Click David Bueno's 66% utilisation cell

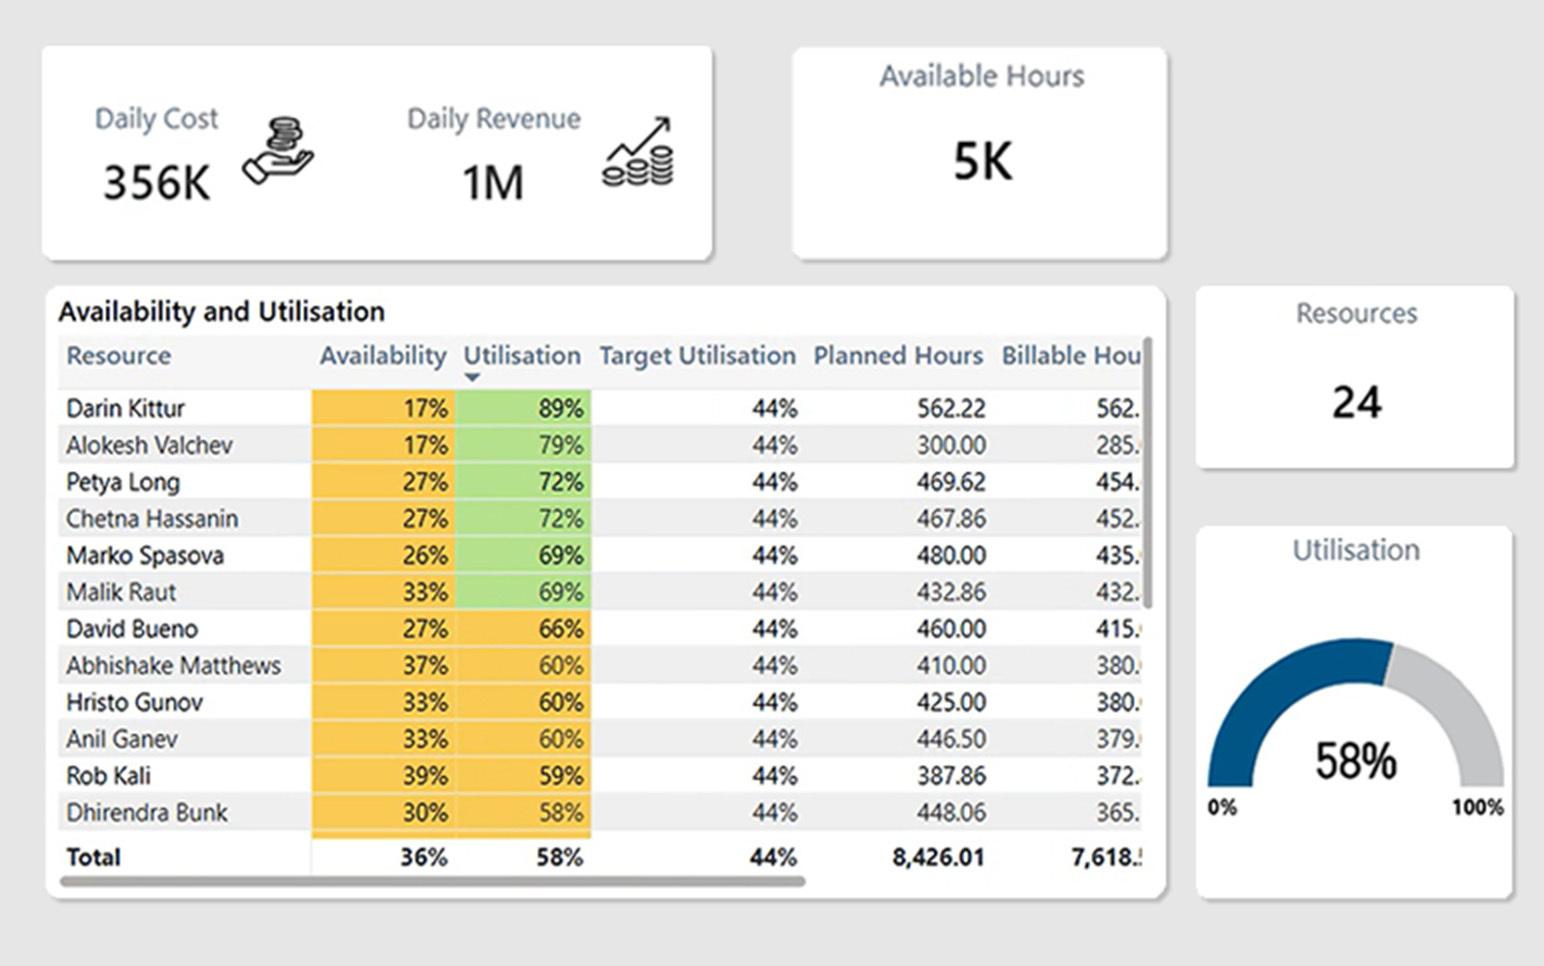click(524, 629)
